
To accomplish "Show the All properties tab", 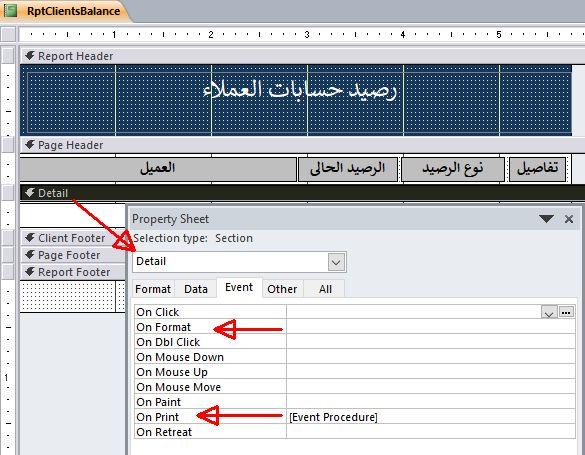I will 325,289.
